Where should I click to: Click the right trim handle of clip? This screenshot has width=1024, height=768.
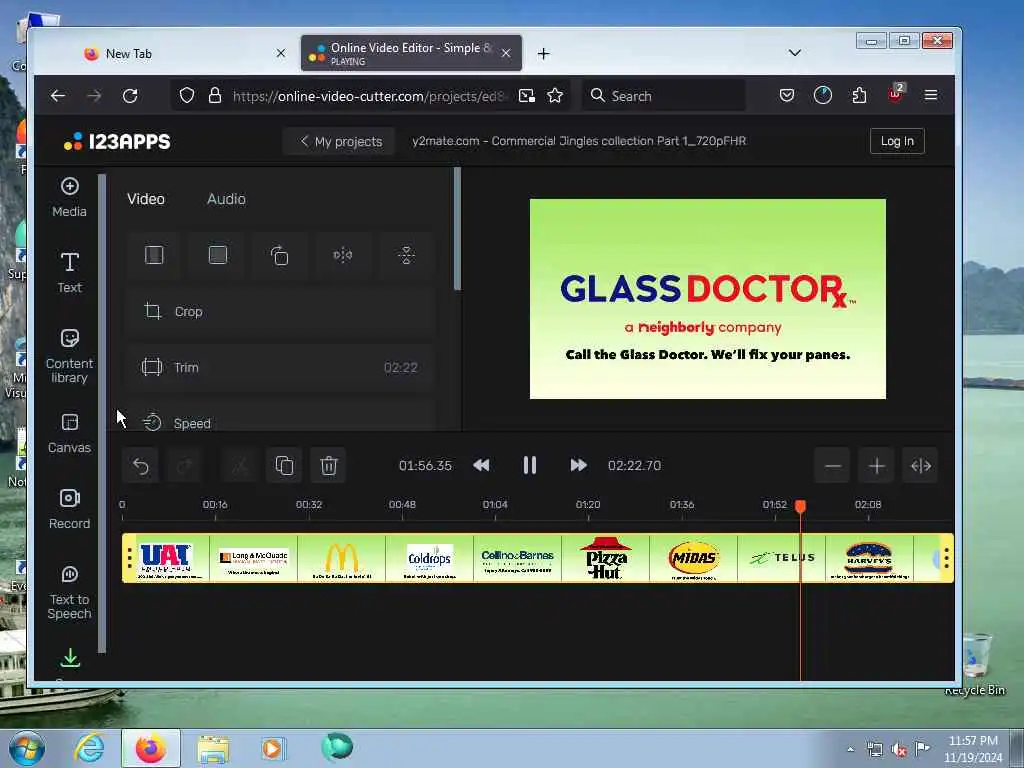pos(947,558)
